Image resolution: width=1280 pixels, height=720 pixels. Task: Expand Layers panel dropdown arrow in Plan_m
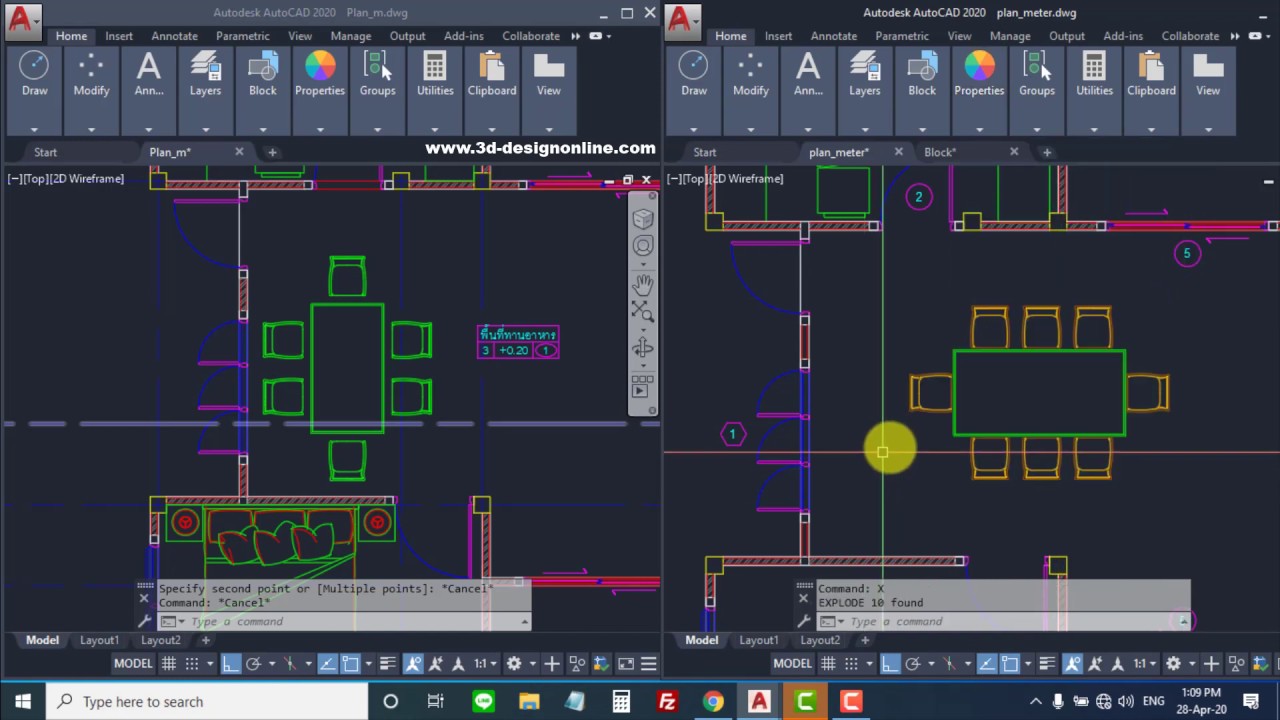(205, 128)
